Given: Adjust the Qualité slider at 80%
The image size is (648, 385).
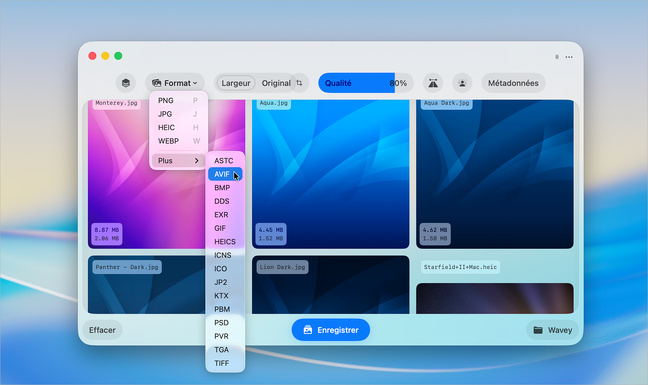Looking at the screenshot, I should pyautogui.click(x=367, y=83).
